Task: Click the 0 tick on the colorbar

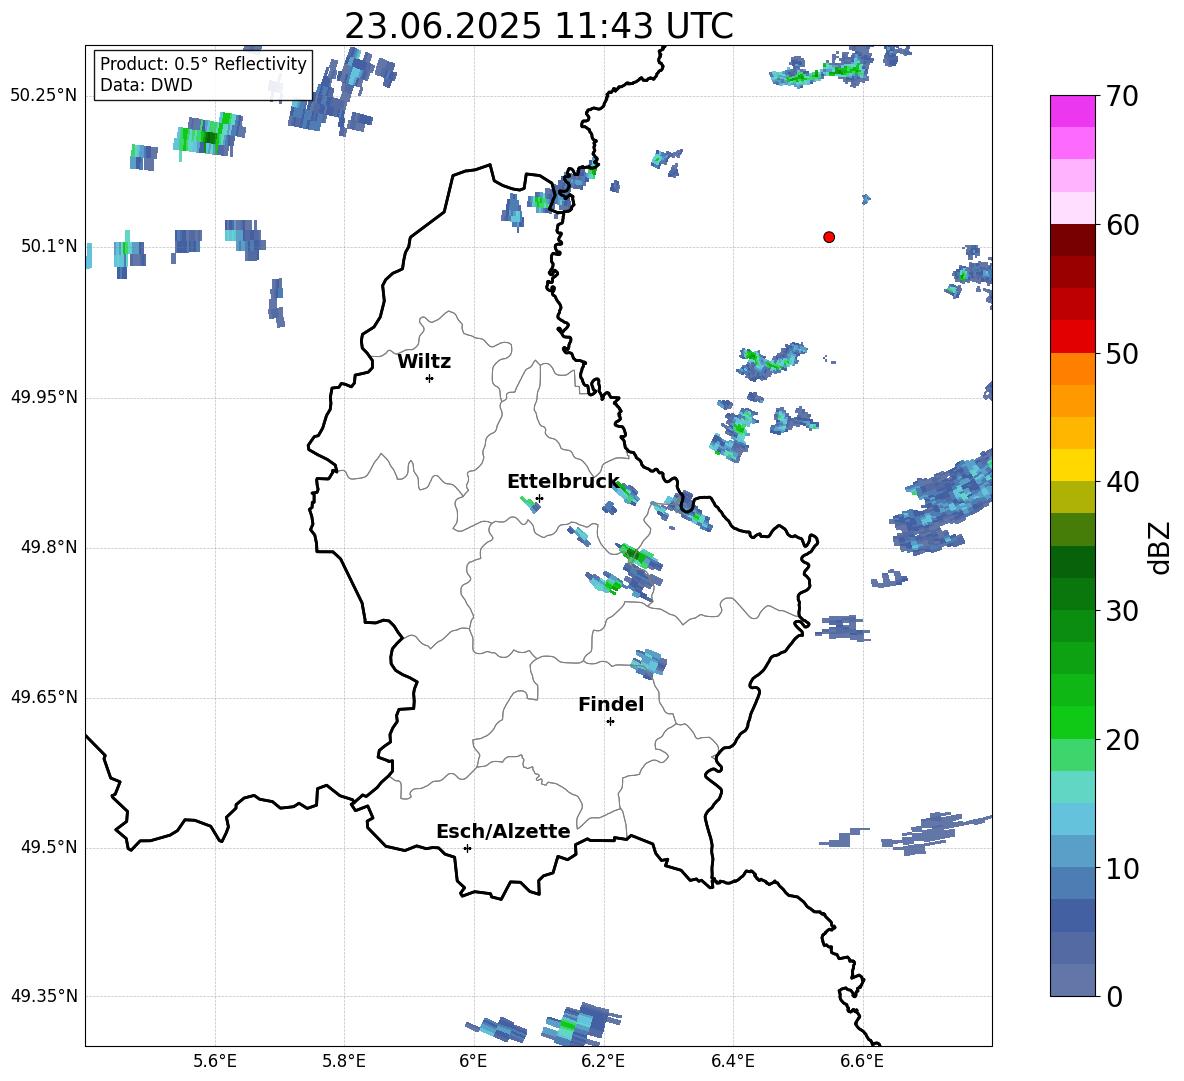Action: tap(1114, 997)
